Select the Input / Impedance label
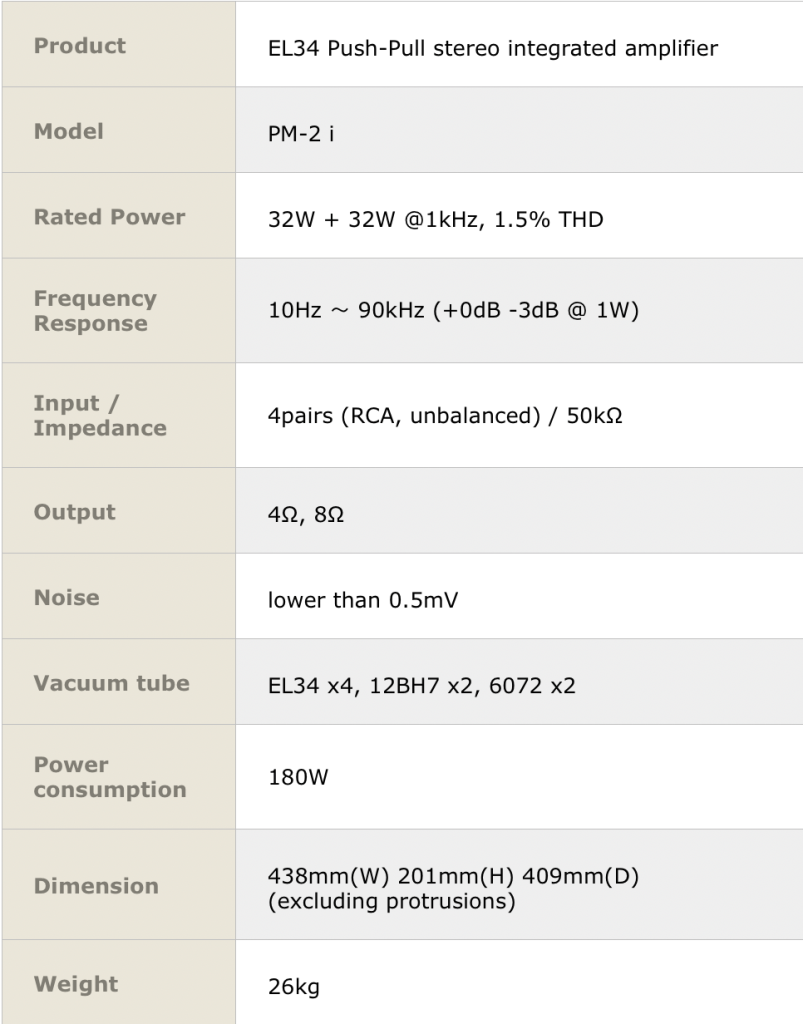 click(100, 415)
